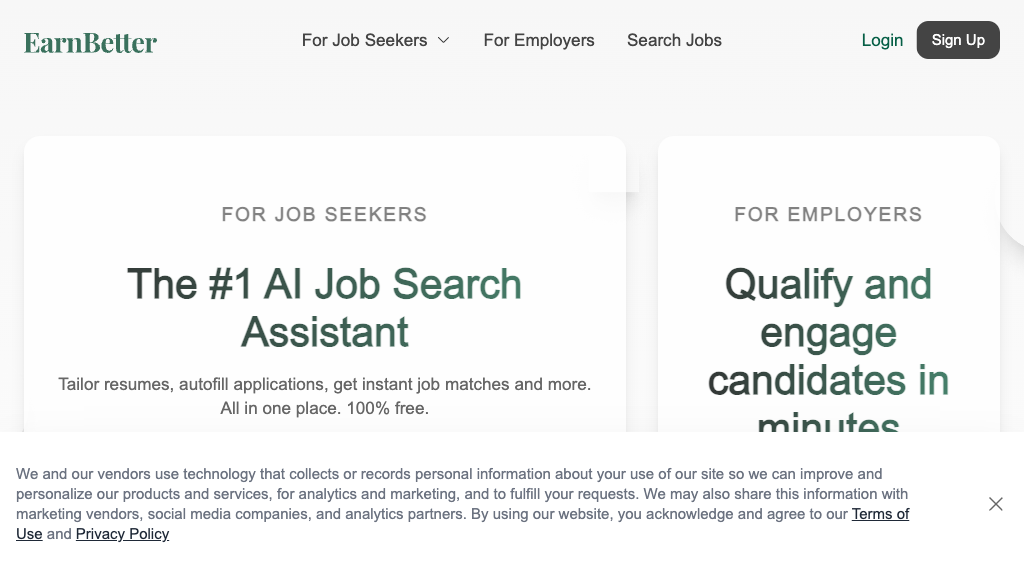Click the 'Tailor resumes, autofill applications' tagline
The height and width of the screenshot is (576, 1024).
(324, 384)
